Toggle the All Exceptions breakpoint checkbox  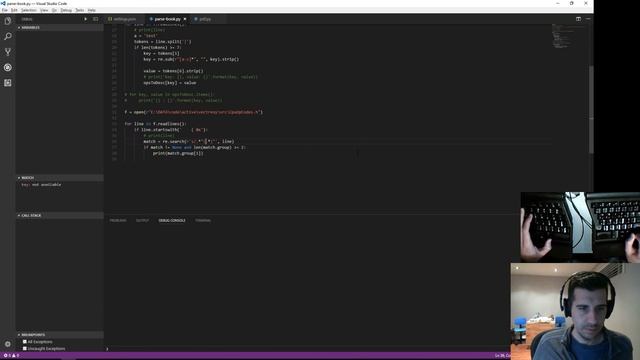(x=25, y=342)
